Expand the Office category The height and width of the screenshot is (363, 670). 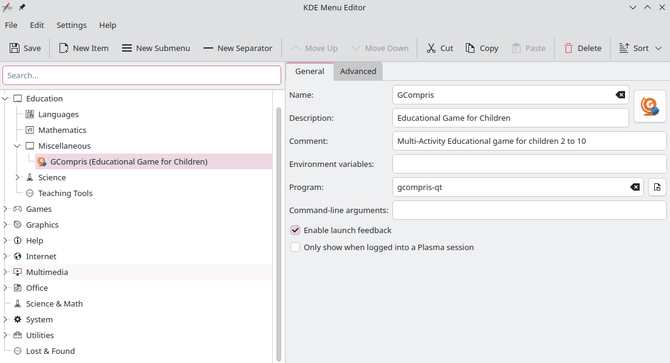pyautogui.click(x=5, y=288)
